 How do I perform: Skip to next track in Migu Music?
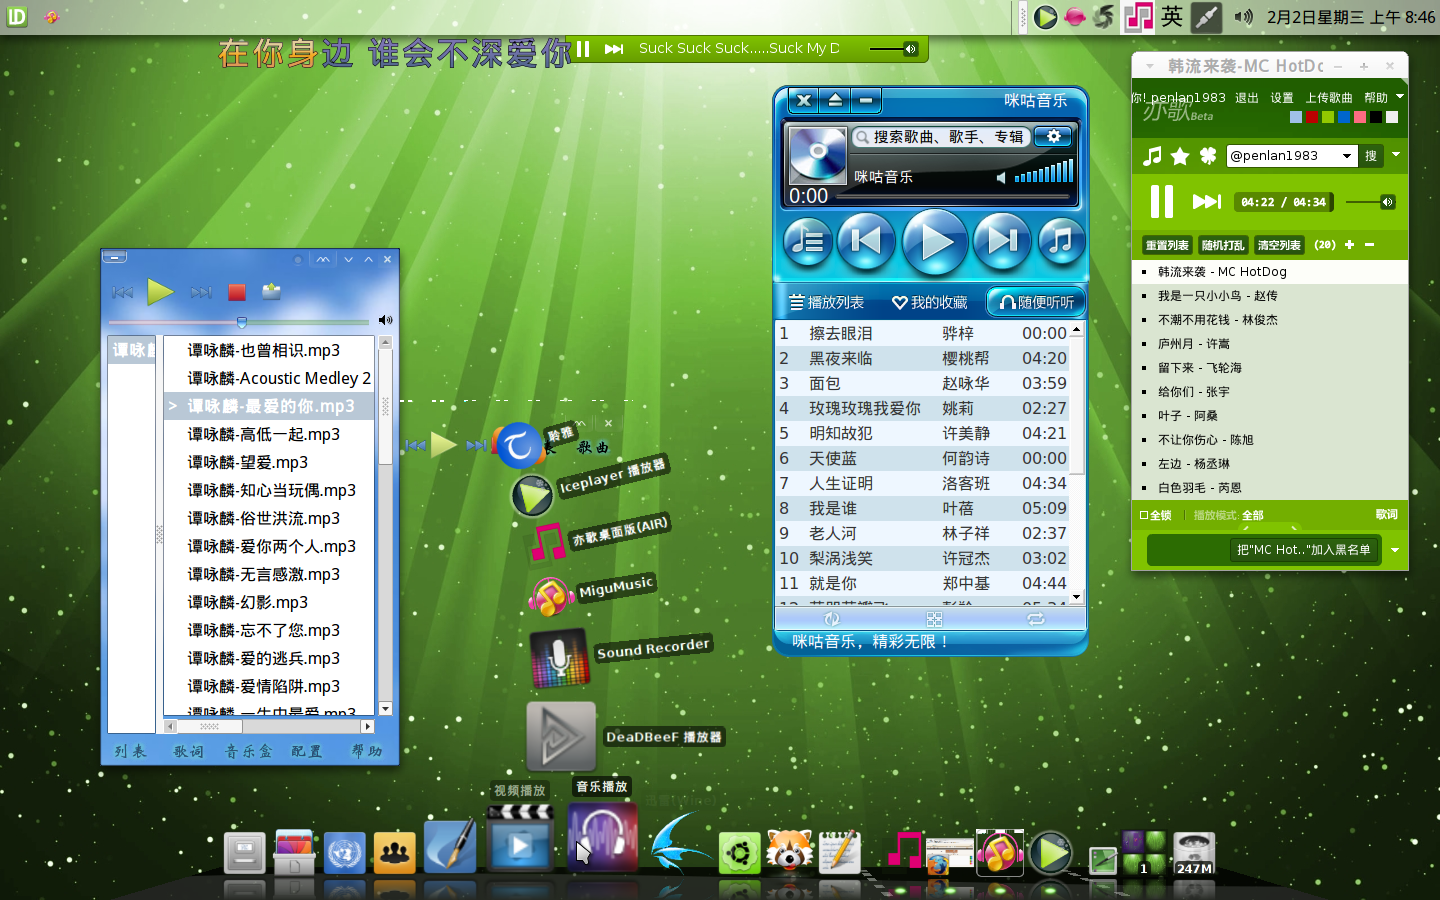[x=1002, y=241]
